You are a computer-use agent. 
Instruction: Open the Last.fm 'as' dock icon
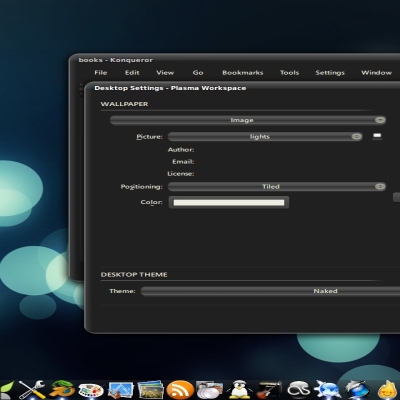[299, 390]
